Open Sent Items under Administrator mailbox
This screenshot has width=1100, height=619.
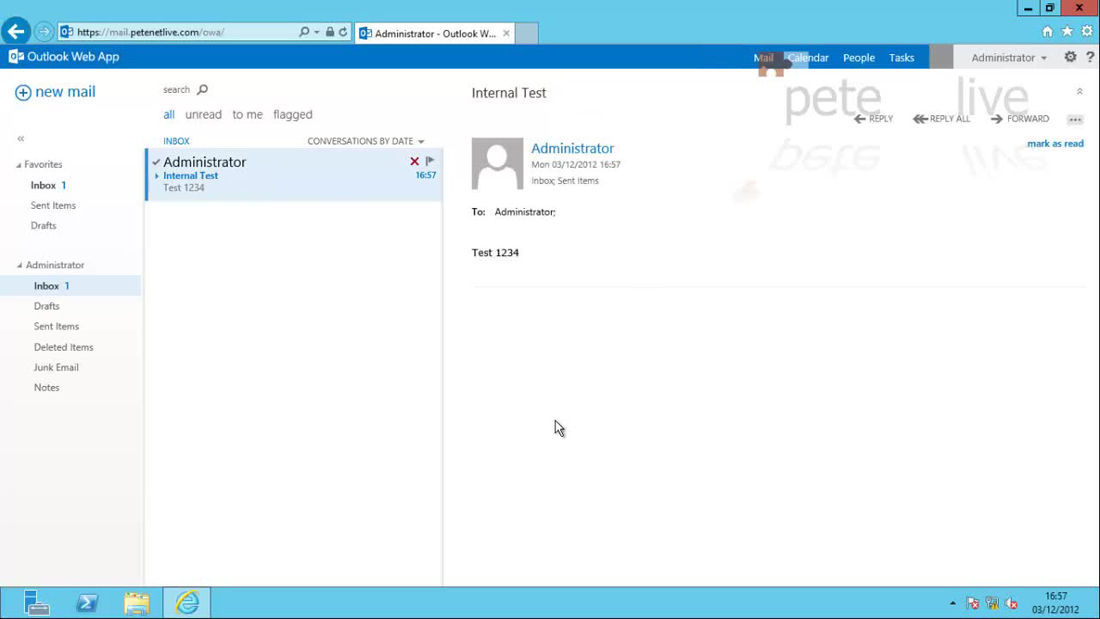pos(56,326)
